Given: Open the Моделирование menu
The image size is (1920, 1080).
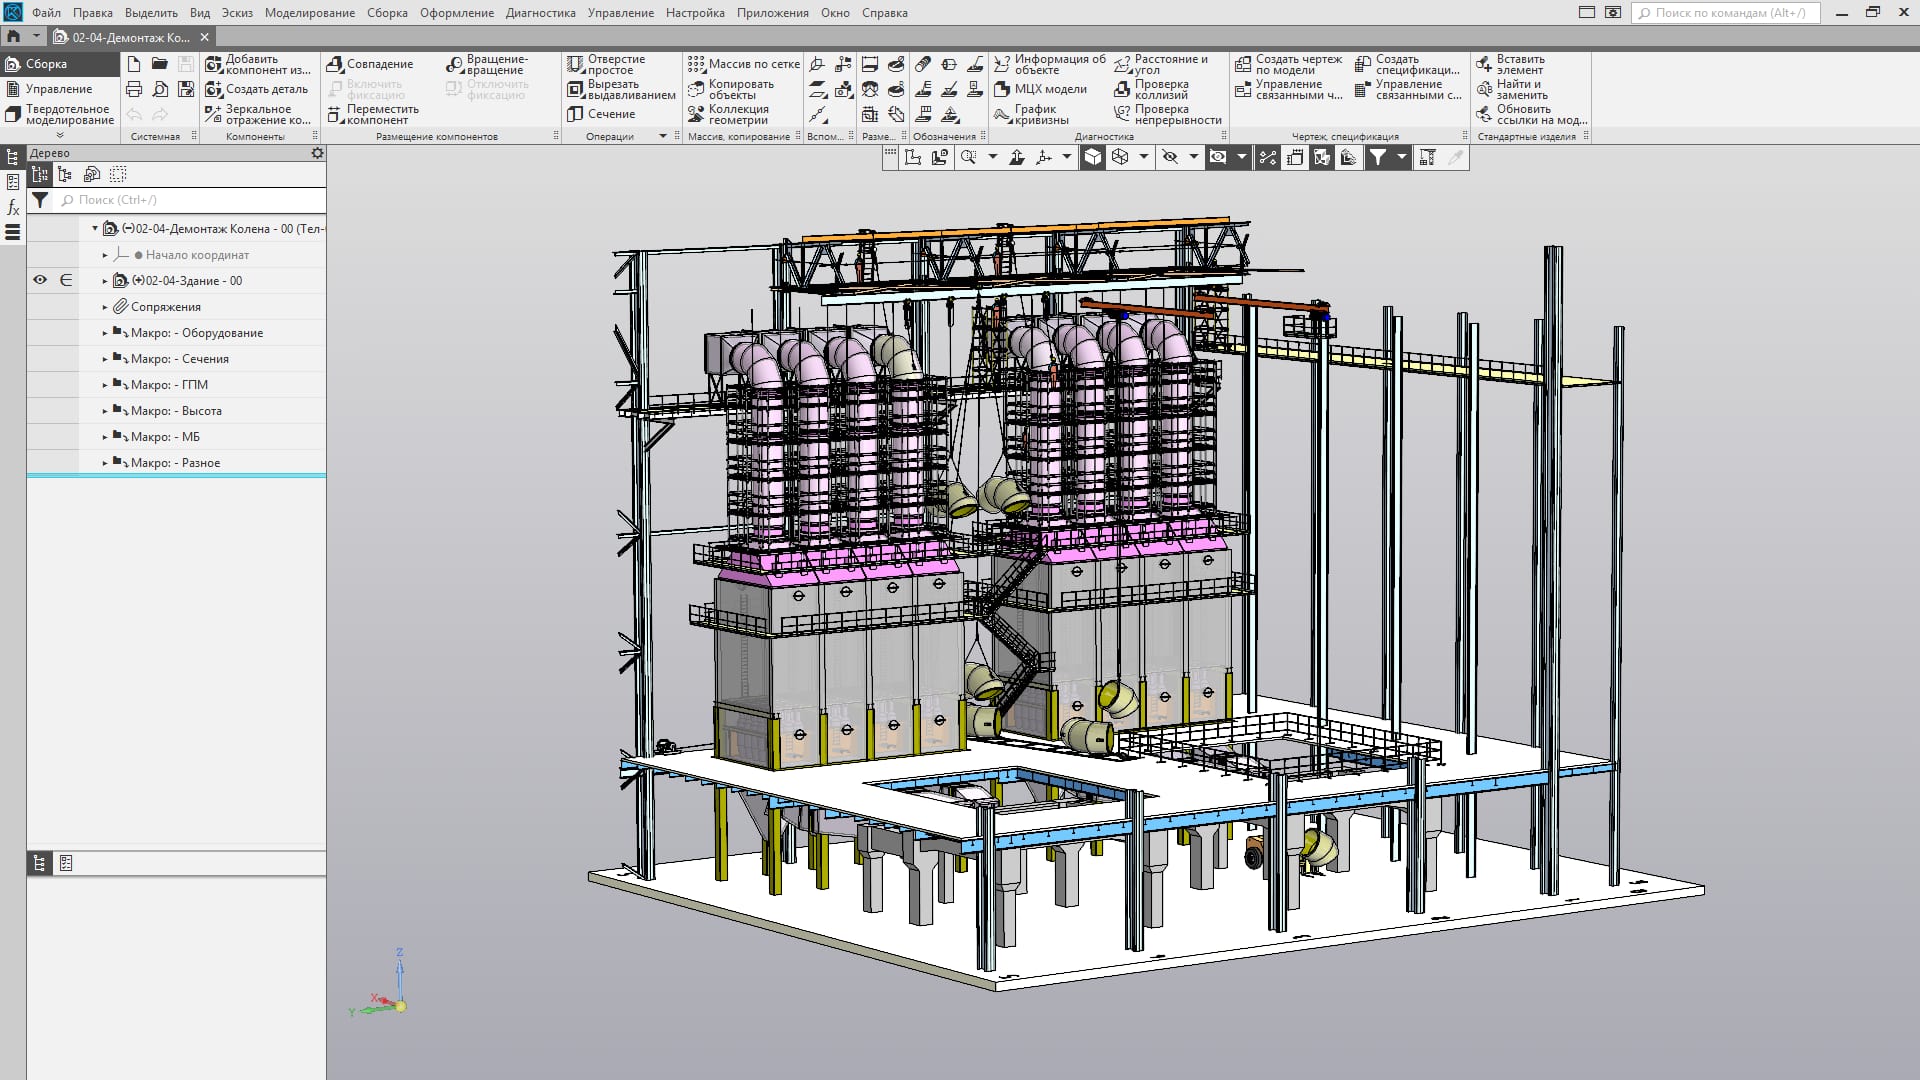Looking at the screenshot, I should (x=309, y=13).
